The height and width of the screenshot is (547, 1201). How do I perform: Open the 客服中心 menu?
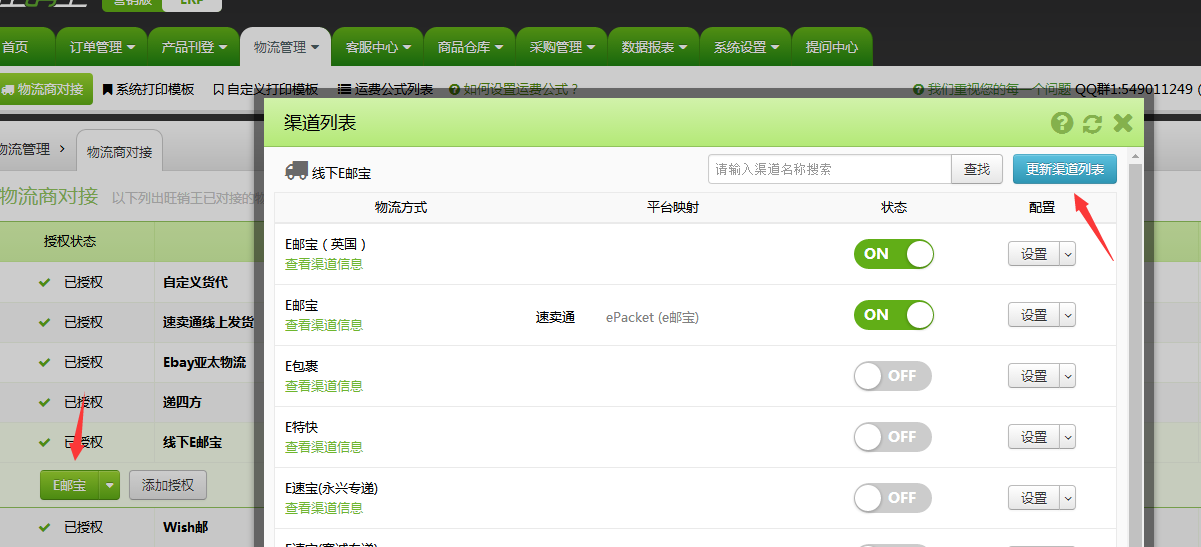(378, 47)
